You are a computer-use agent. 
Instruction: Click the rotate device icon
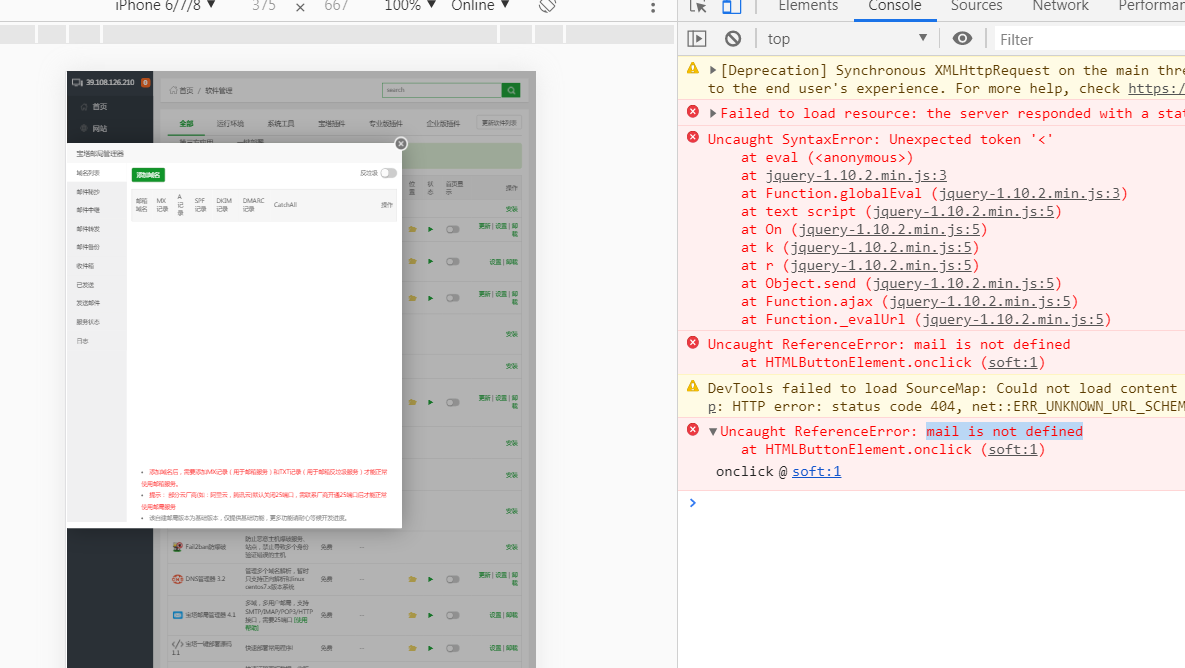(547, 6)
